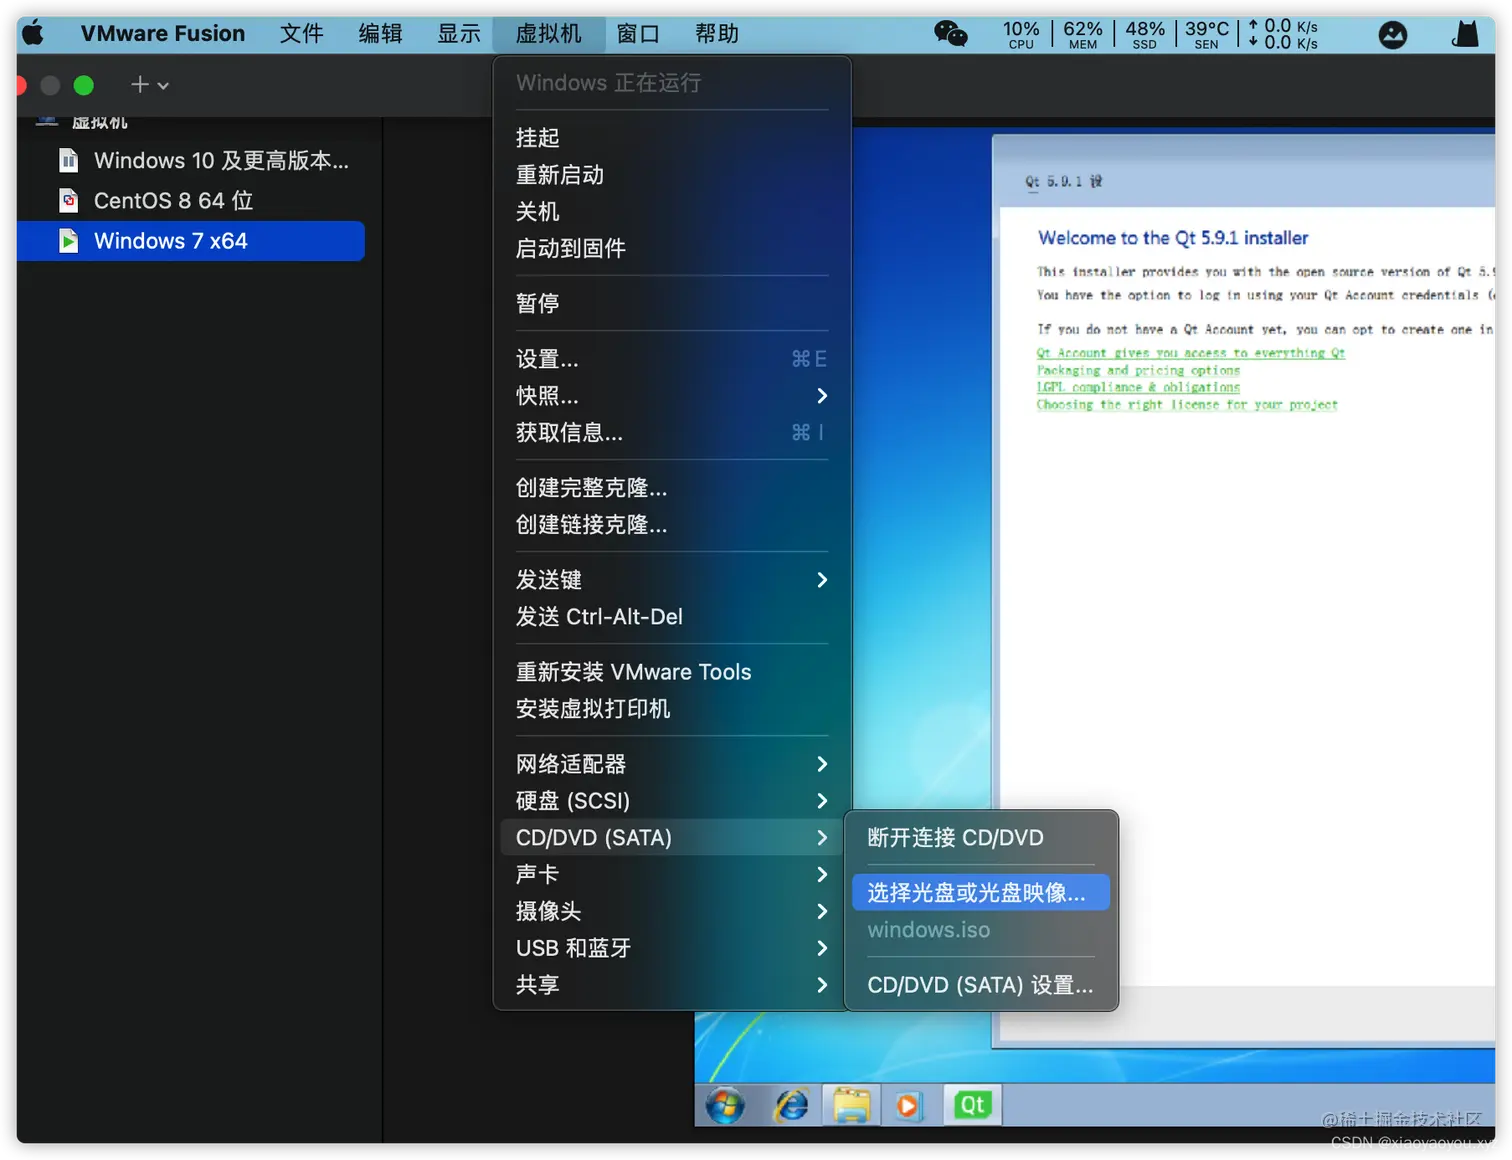
Task: Select 重新安装 VMware Tools
Action: click(x=671, y=672)
